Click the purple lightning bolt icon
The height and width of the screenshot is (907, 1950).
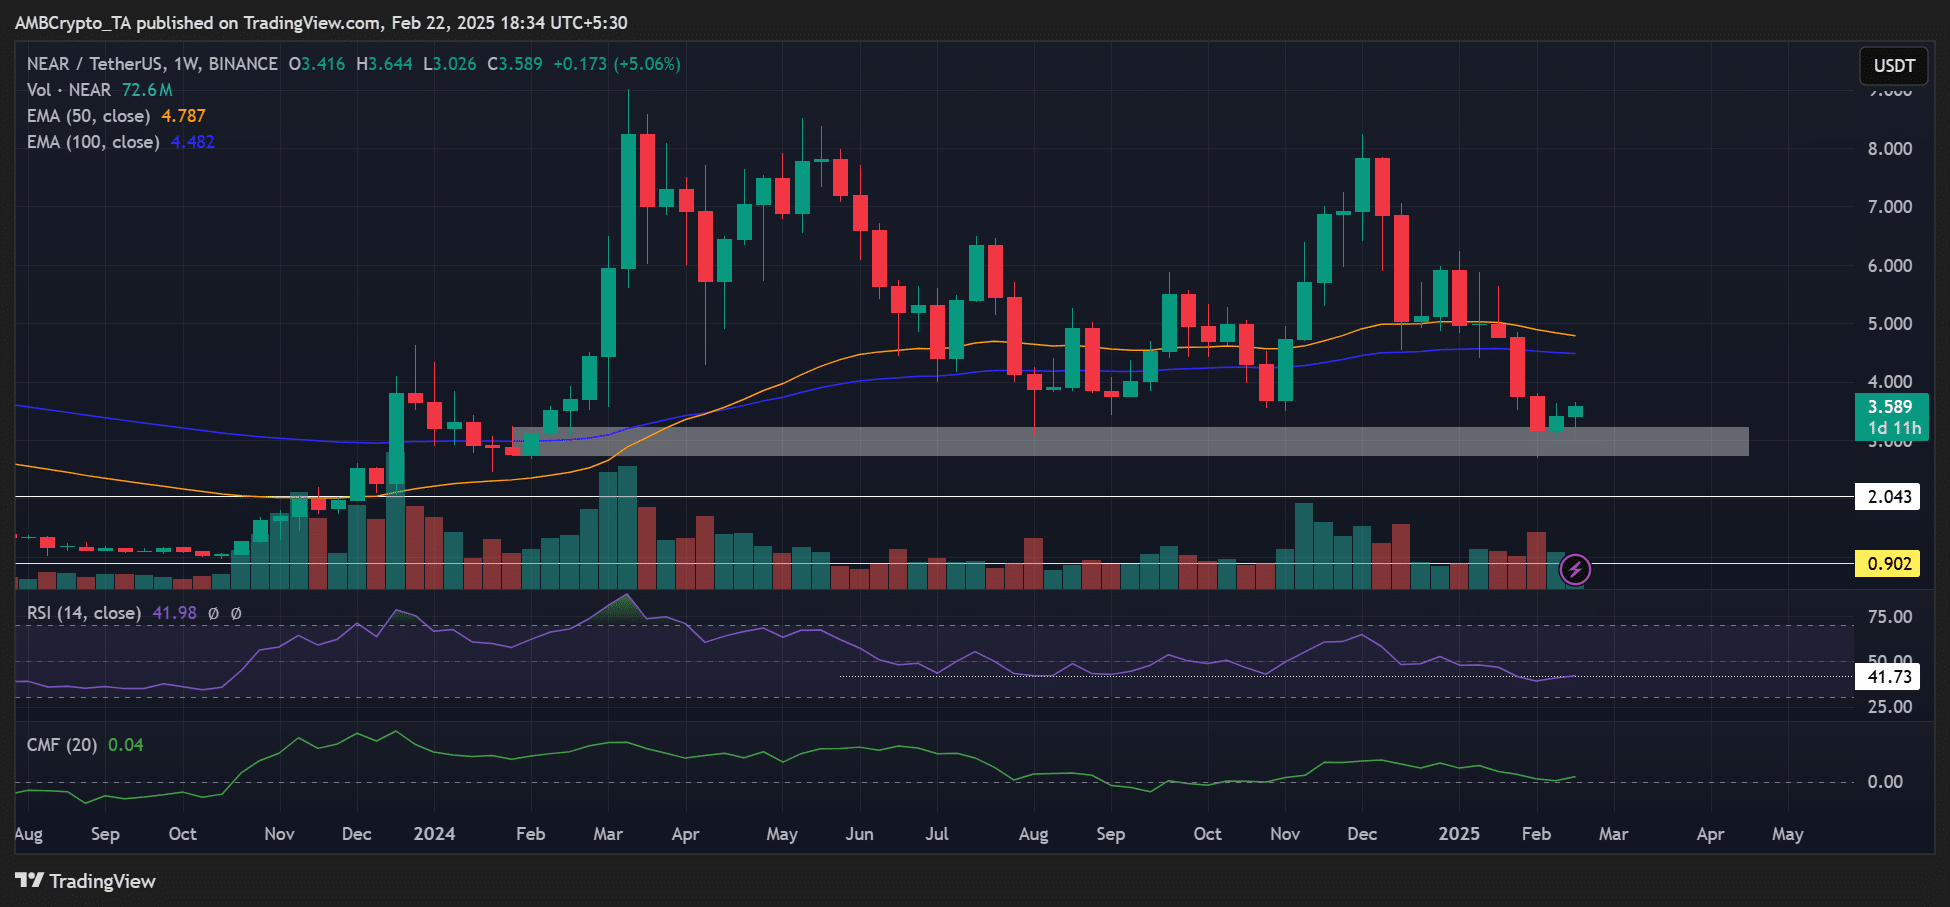click(x=1575, y=570)
